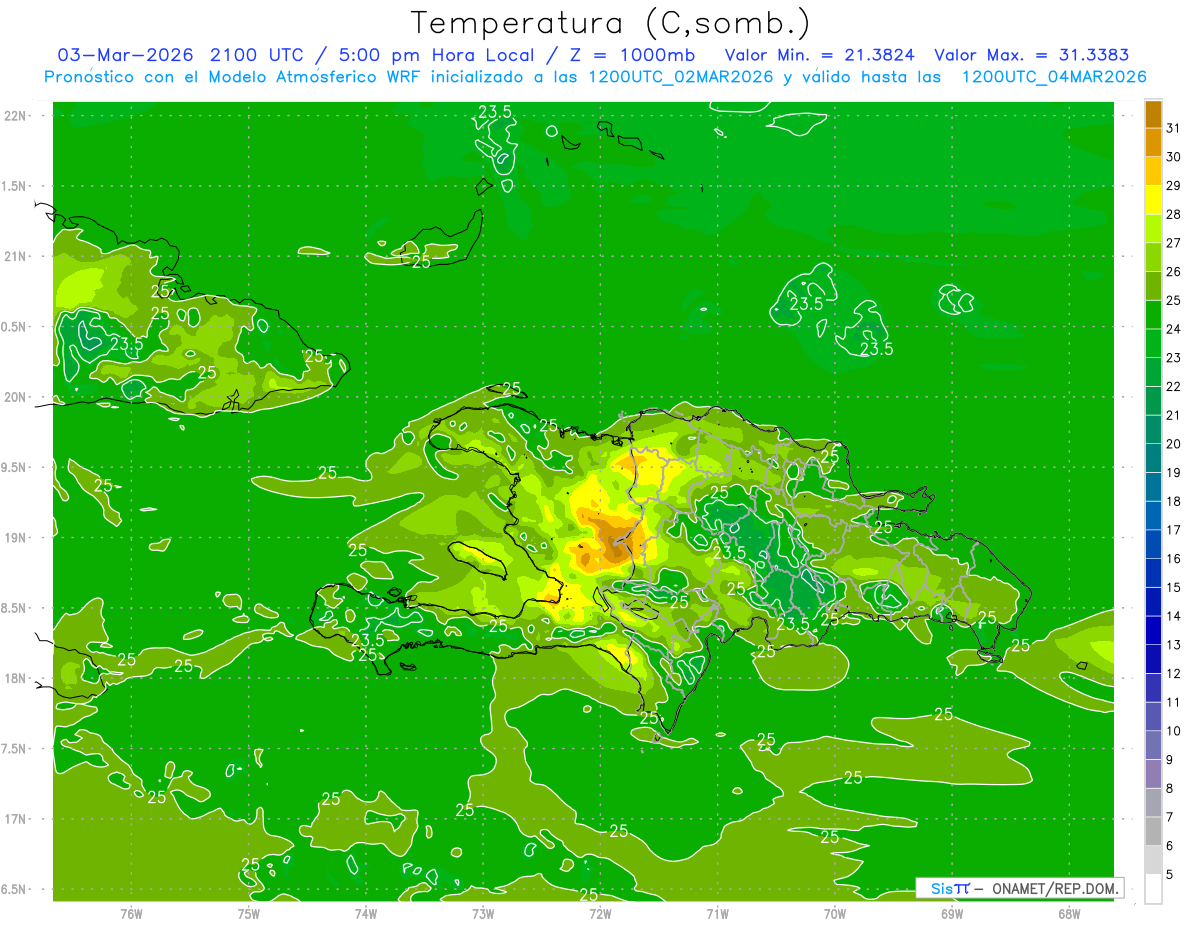Click the '71W' longitude axis label

click(x=717, y=913)
